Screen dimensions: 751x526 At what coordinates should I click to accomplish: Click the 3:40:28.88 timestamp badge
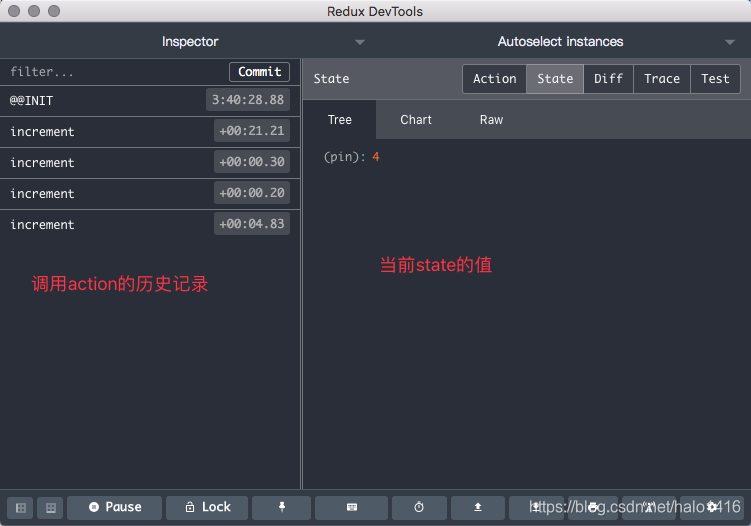pos(248,100)
